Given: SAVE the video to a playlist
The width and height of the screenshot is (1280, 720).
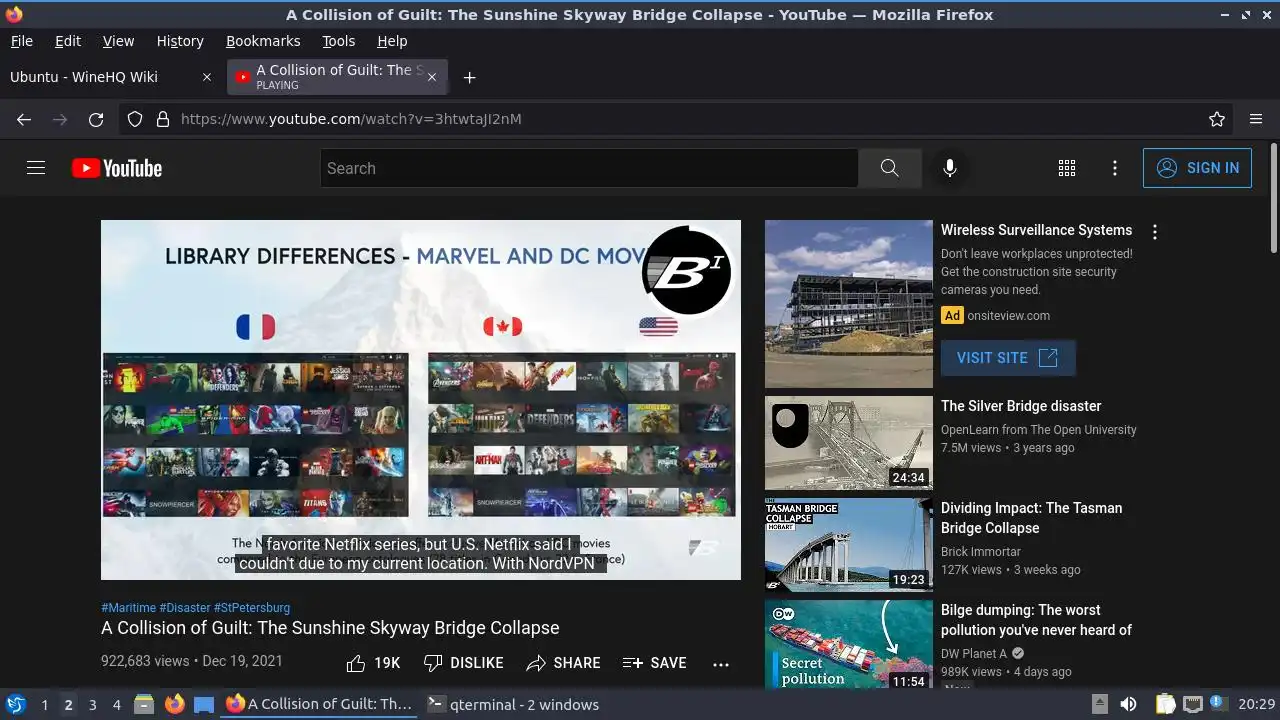Looking at the screenshot, I should pyautogui.click(x=654, y=663).
